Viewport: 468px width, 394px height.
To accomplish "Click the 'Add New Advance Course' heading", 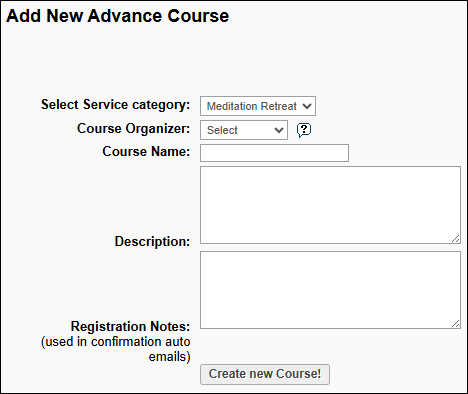I will tap(117, 16).
